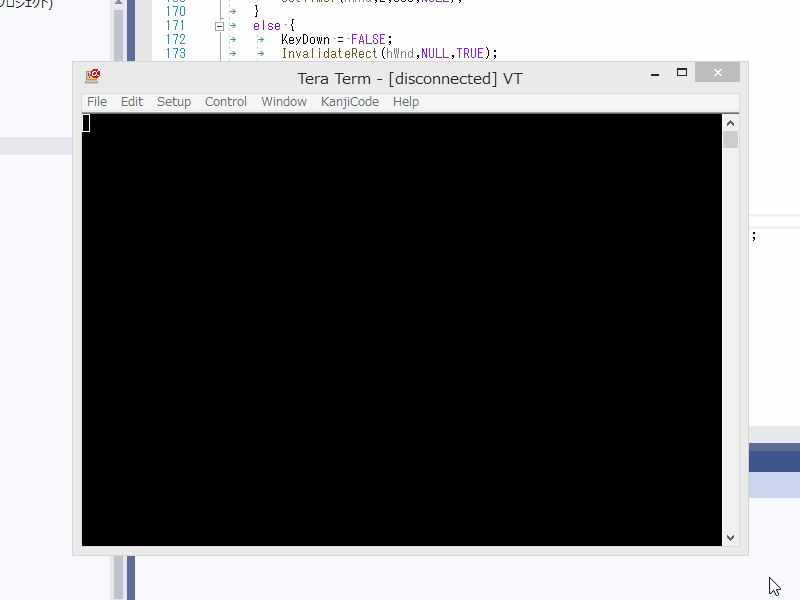The height and width of the screenshot is (600, 800).
Task: Open the Help menu
Action: click(406, 102)
